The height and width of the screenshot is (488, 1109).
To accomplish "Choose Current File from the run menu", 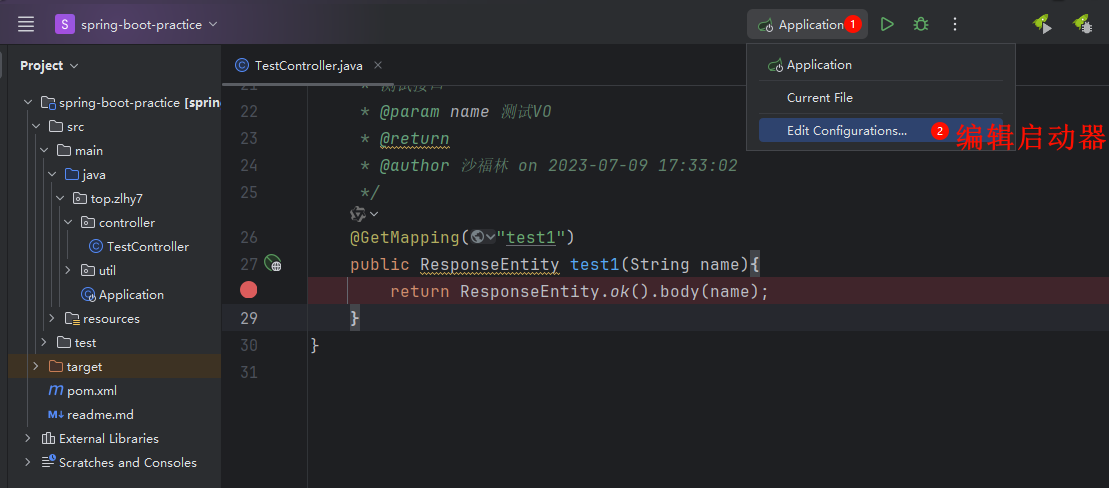I will (x=819, y=98).
